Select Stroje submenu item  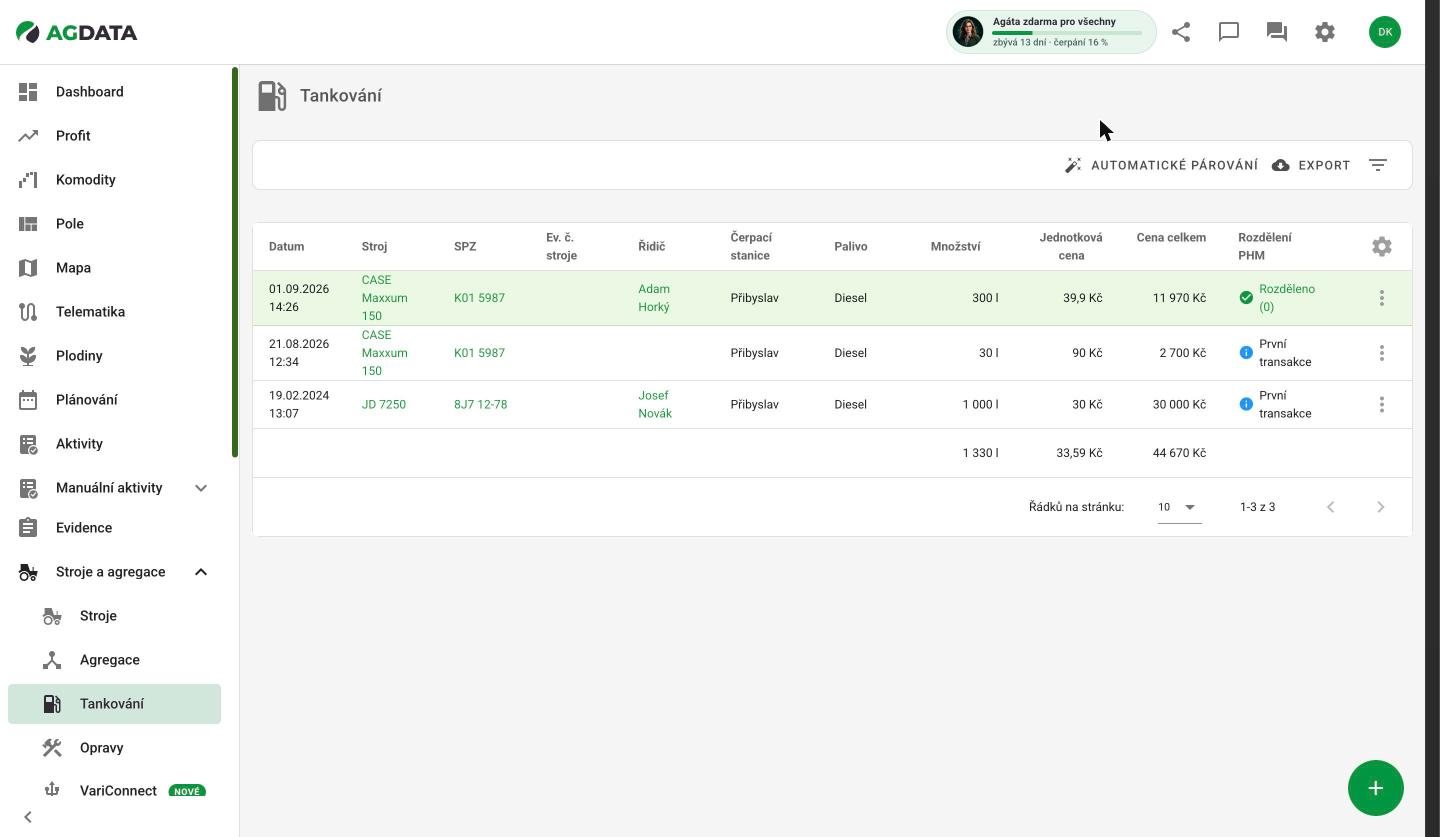pos(114,616)
